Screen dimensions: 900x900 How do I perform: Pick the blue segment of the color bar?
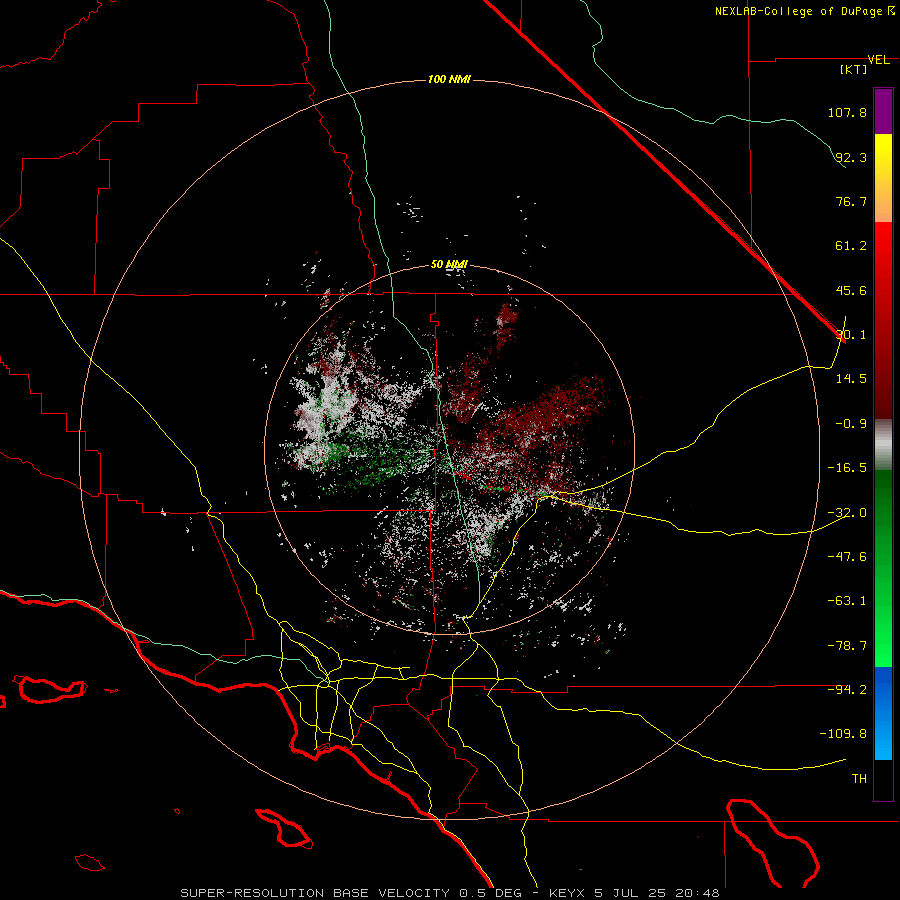(883, 713)
